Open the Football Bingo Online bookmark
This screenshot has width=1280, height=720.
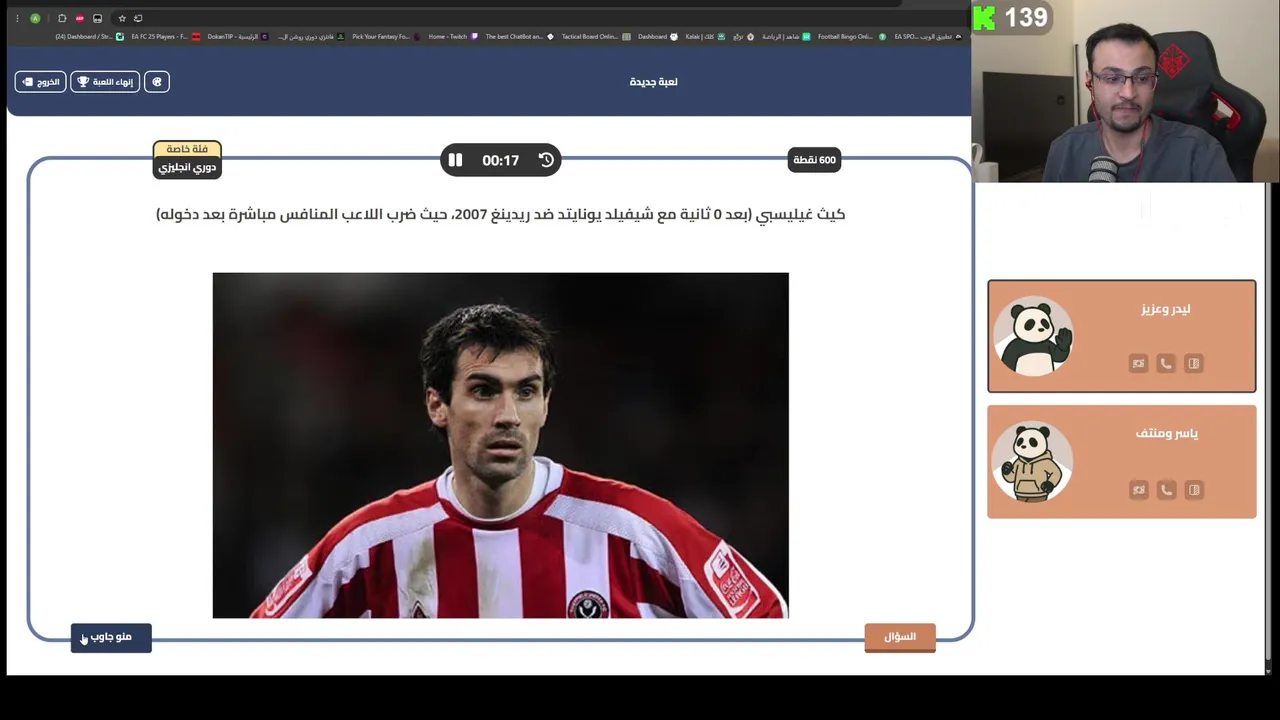pos(850,37)
